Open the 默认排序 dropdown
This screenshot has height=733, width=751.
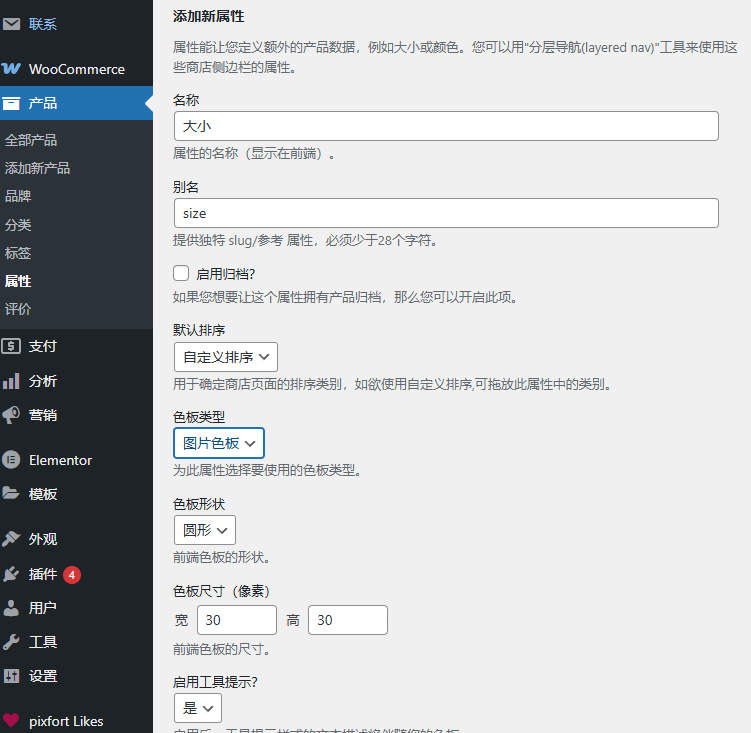click(226, 357)
